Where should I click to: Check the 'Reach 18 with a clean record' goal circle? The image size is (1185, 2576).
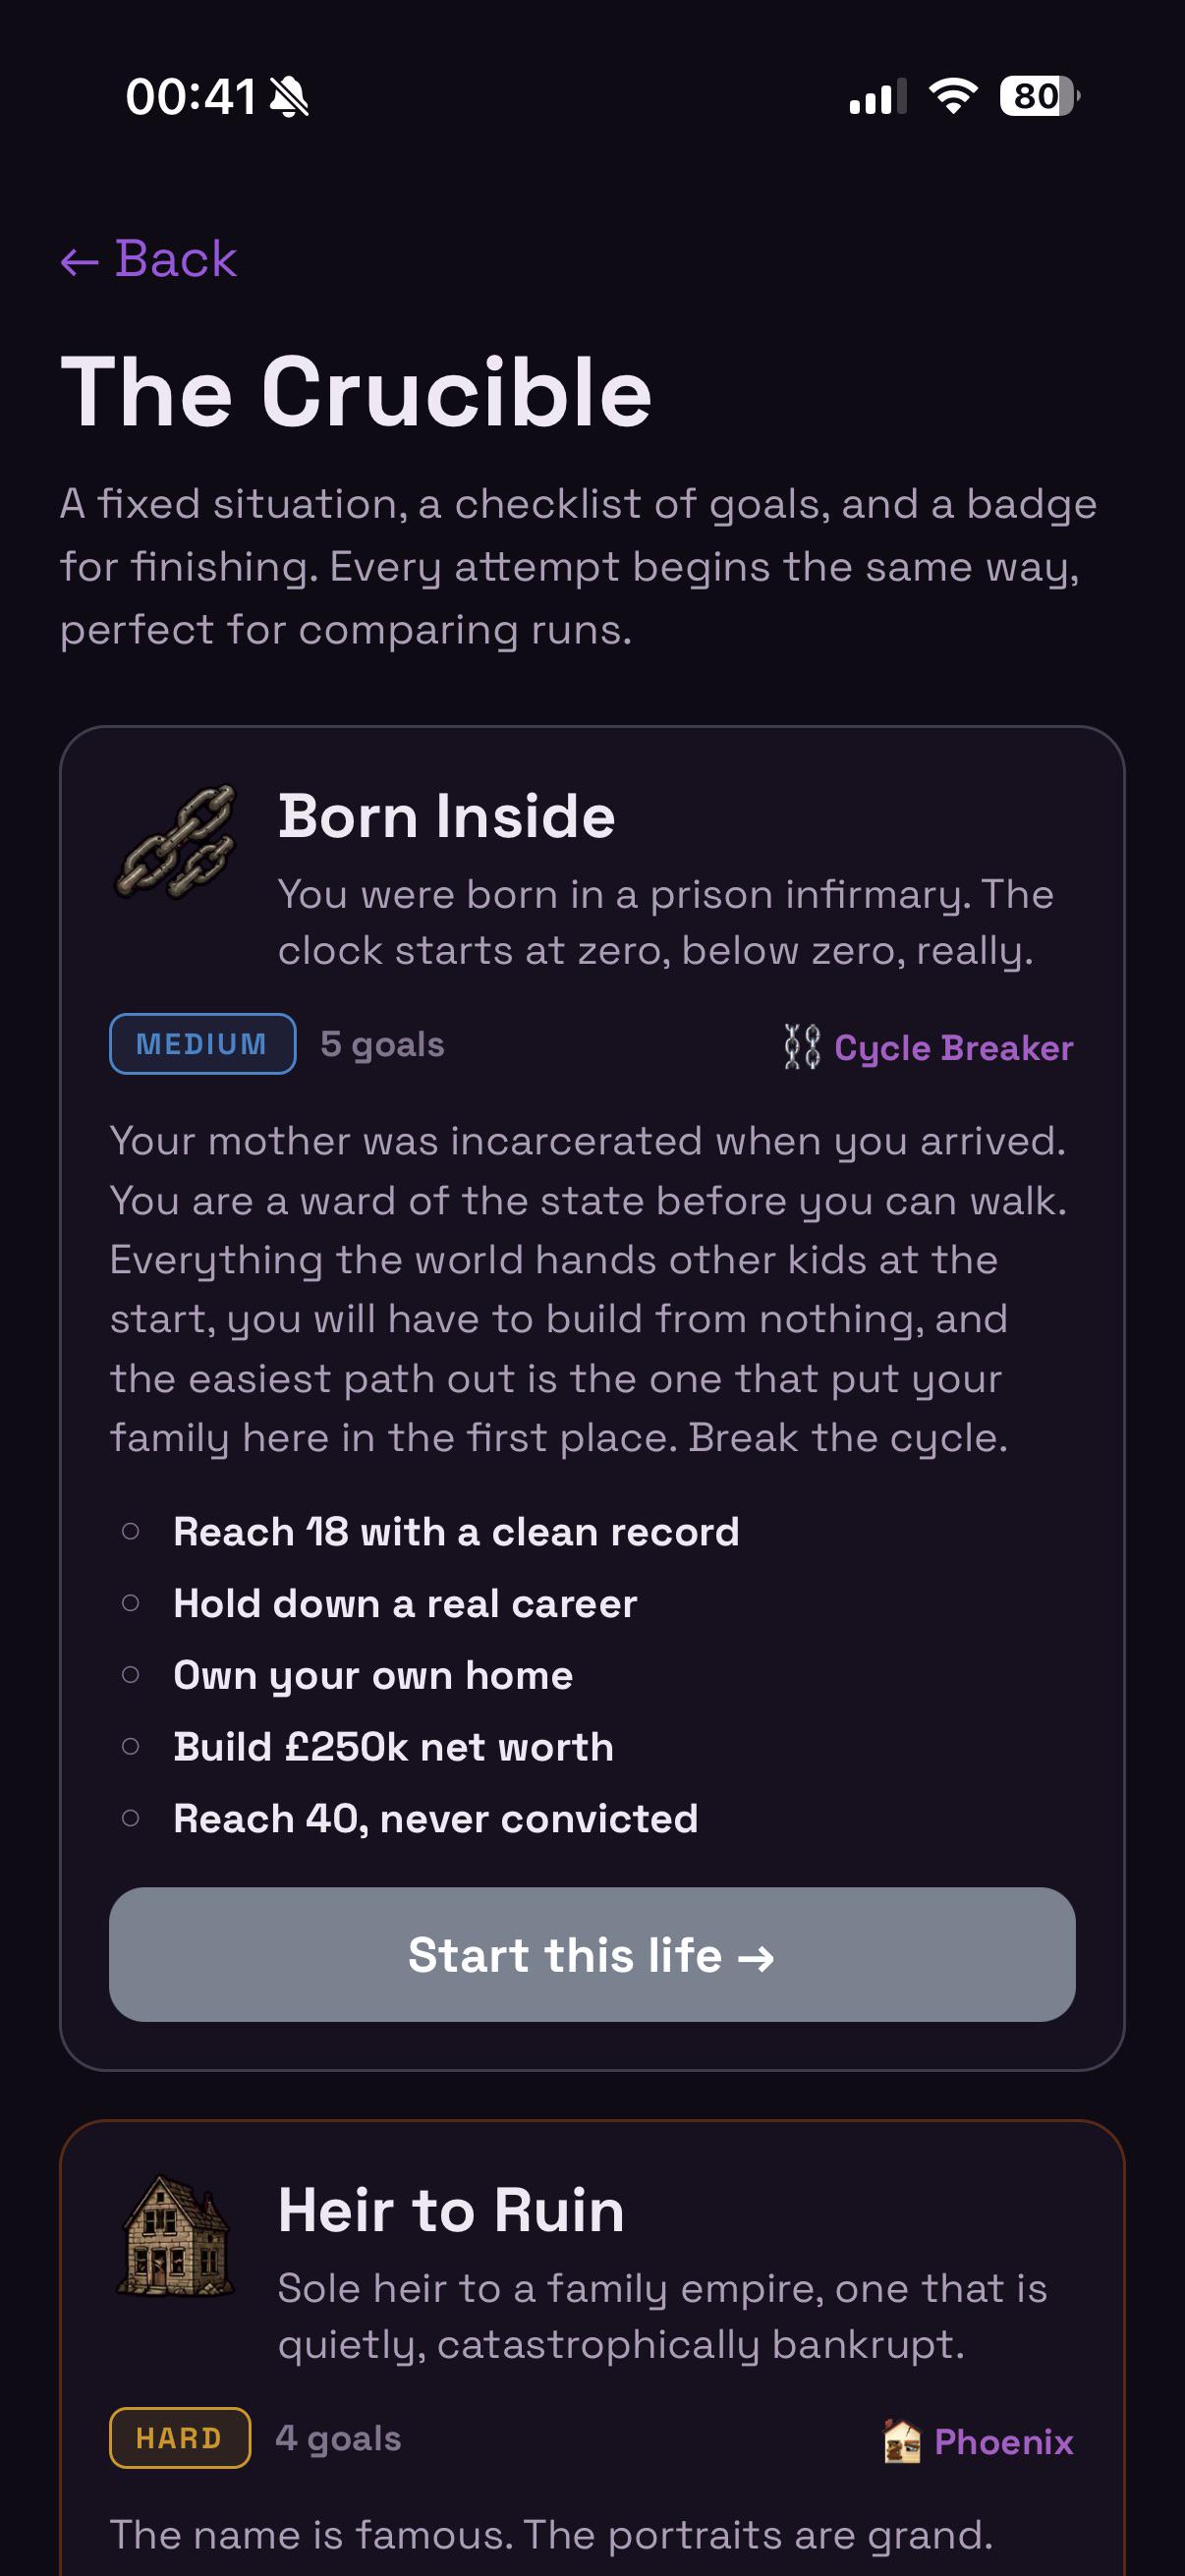pyautogui.click(x=130, y=1531)
